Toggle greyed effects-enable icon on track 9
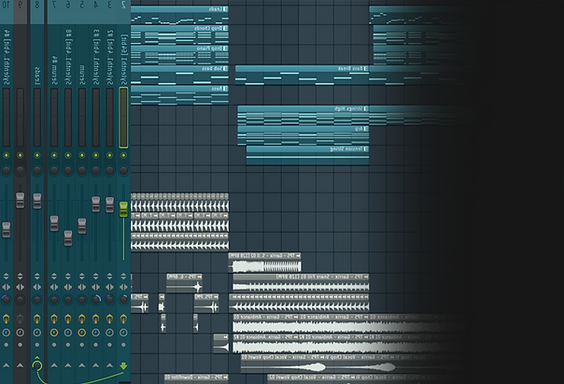This screenshot has height=384, width=564. (20, 318)
